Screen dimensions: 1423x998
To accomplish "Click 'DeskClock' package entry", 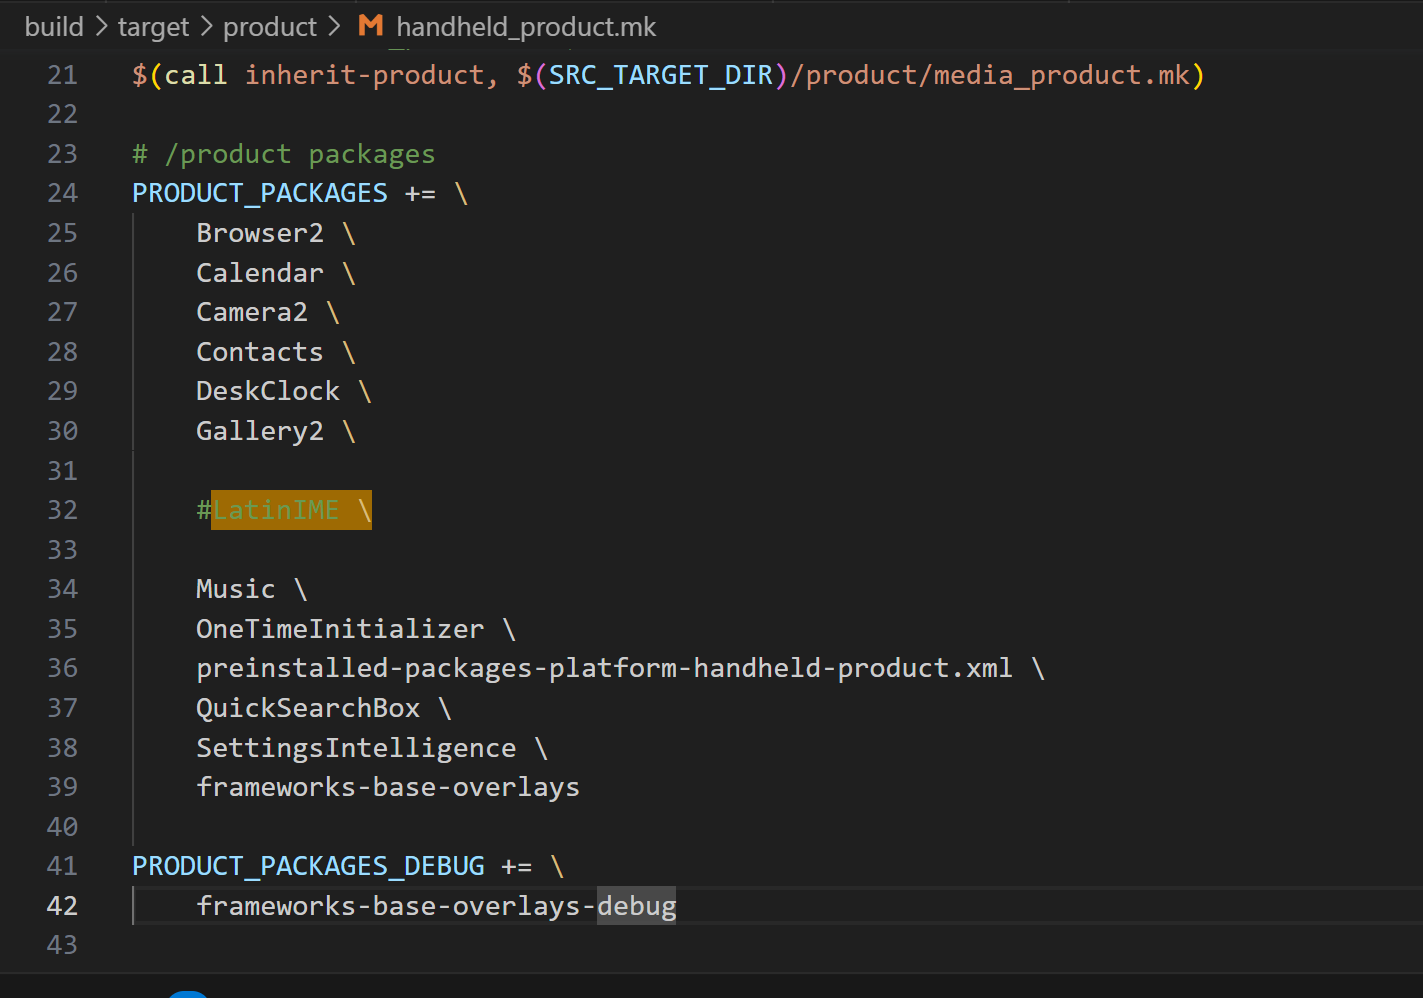I will pos(268,391).
